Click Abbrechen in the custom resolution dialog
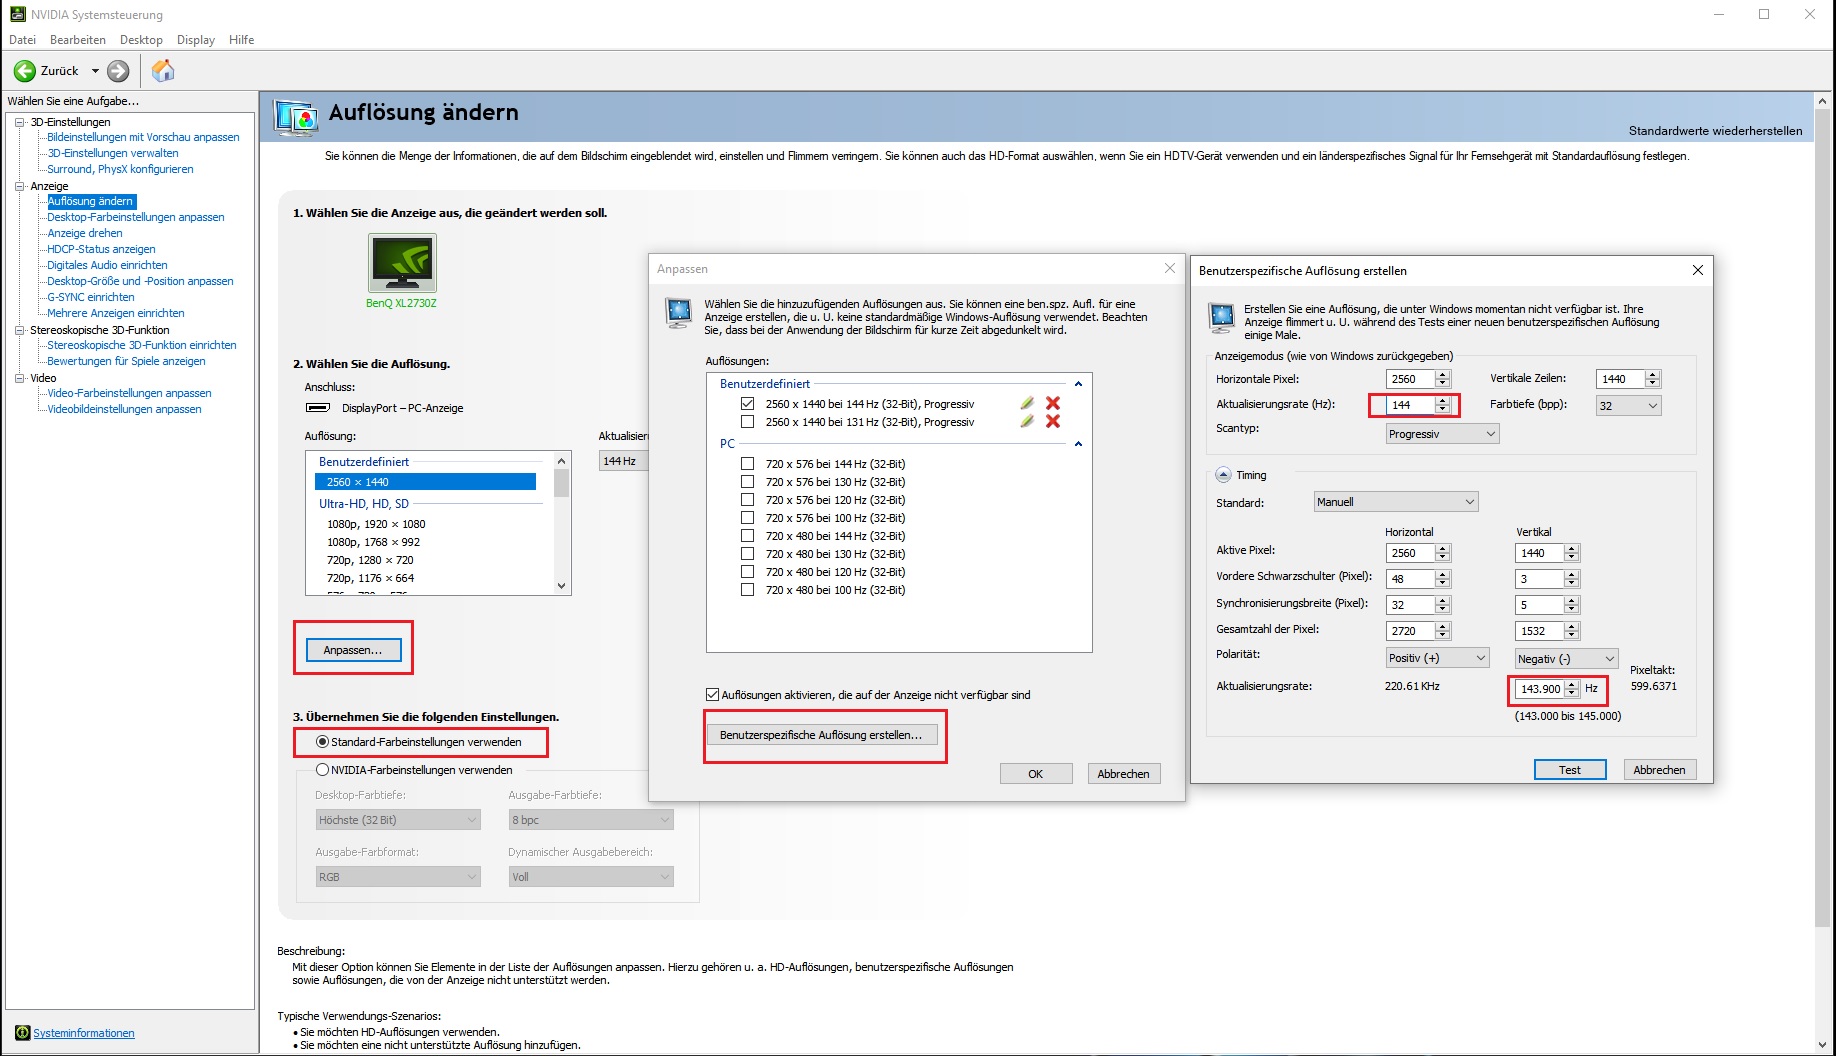Screen dimensions: 1836x1056 (x=1660, y=770)
